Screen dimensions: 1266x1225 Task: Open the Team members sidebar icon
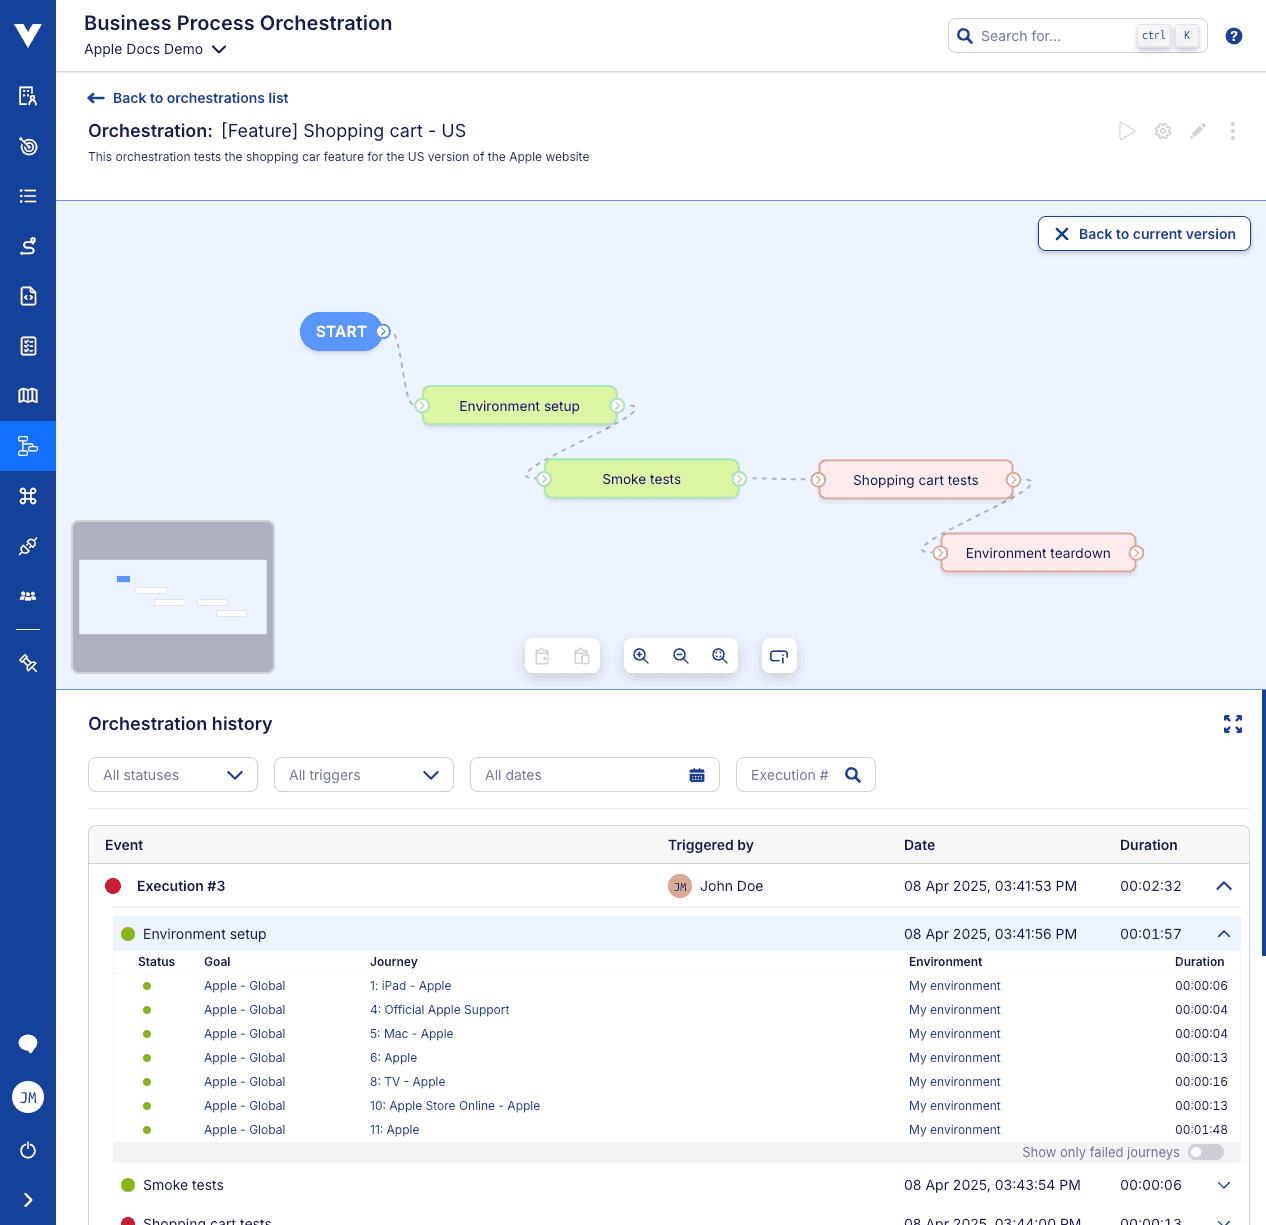28,595
